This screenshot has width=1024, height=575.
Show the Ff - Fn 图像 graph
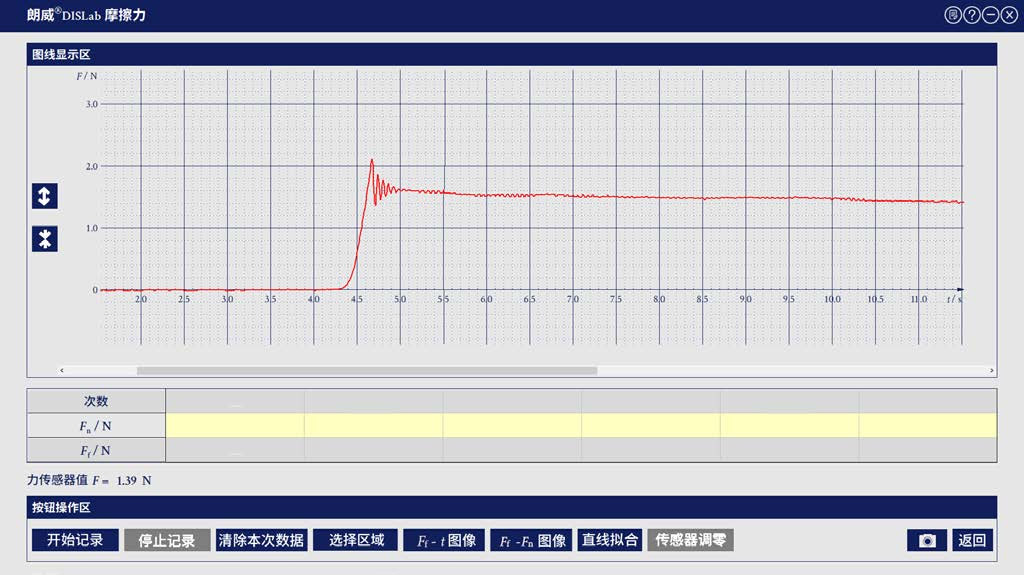click(x=533, y=540)
